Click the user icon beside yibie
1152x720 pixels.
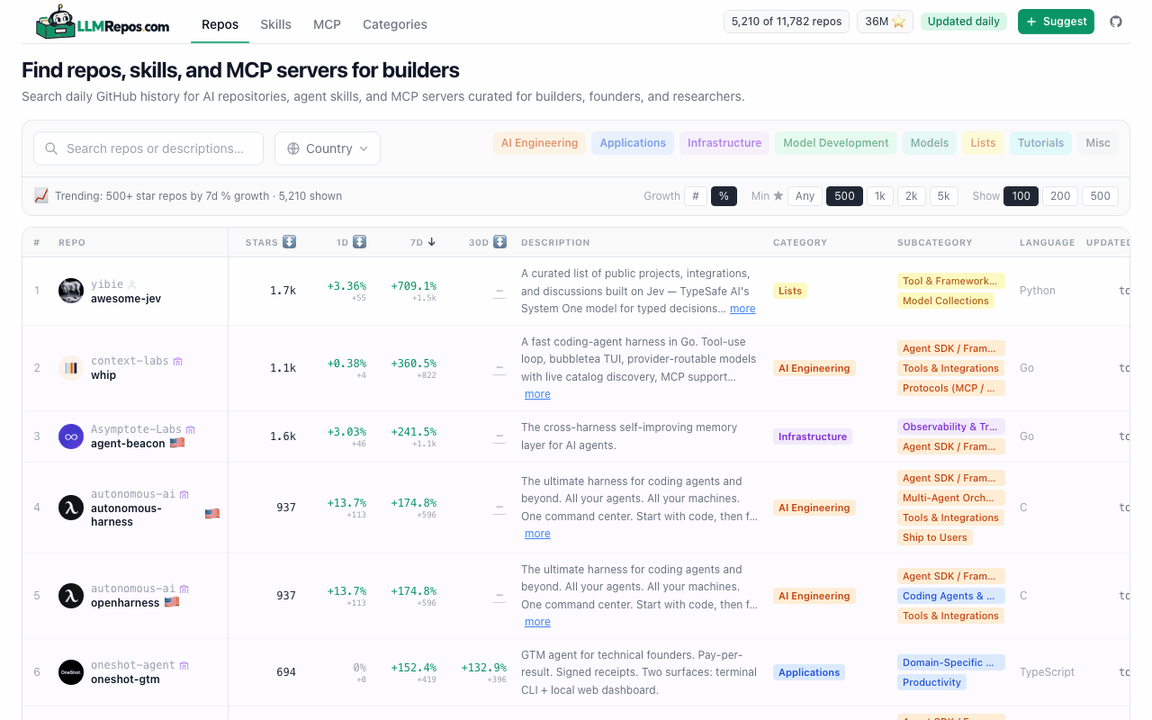click(132, 284)
